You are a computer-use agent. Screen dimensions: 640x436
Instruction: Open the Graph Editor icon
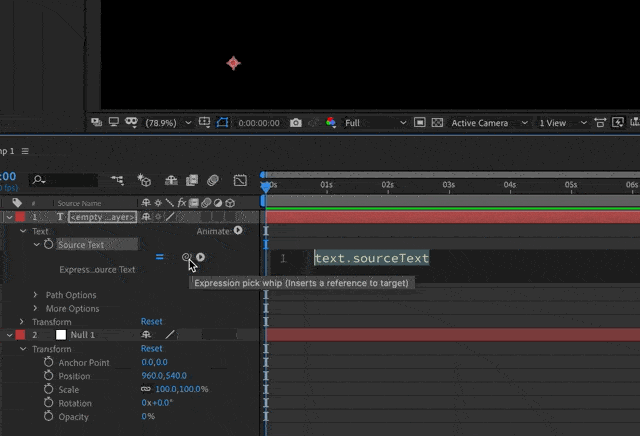240,180
